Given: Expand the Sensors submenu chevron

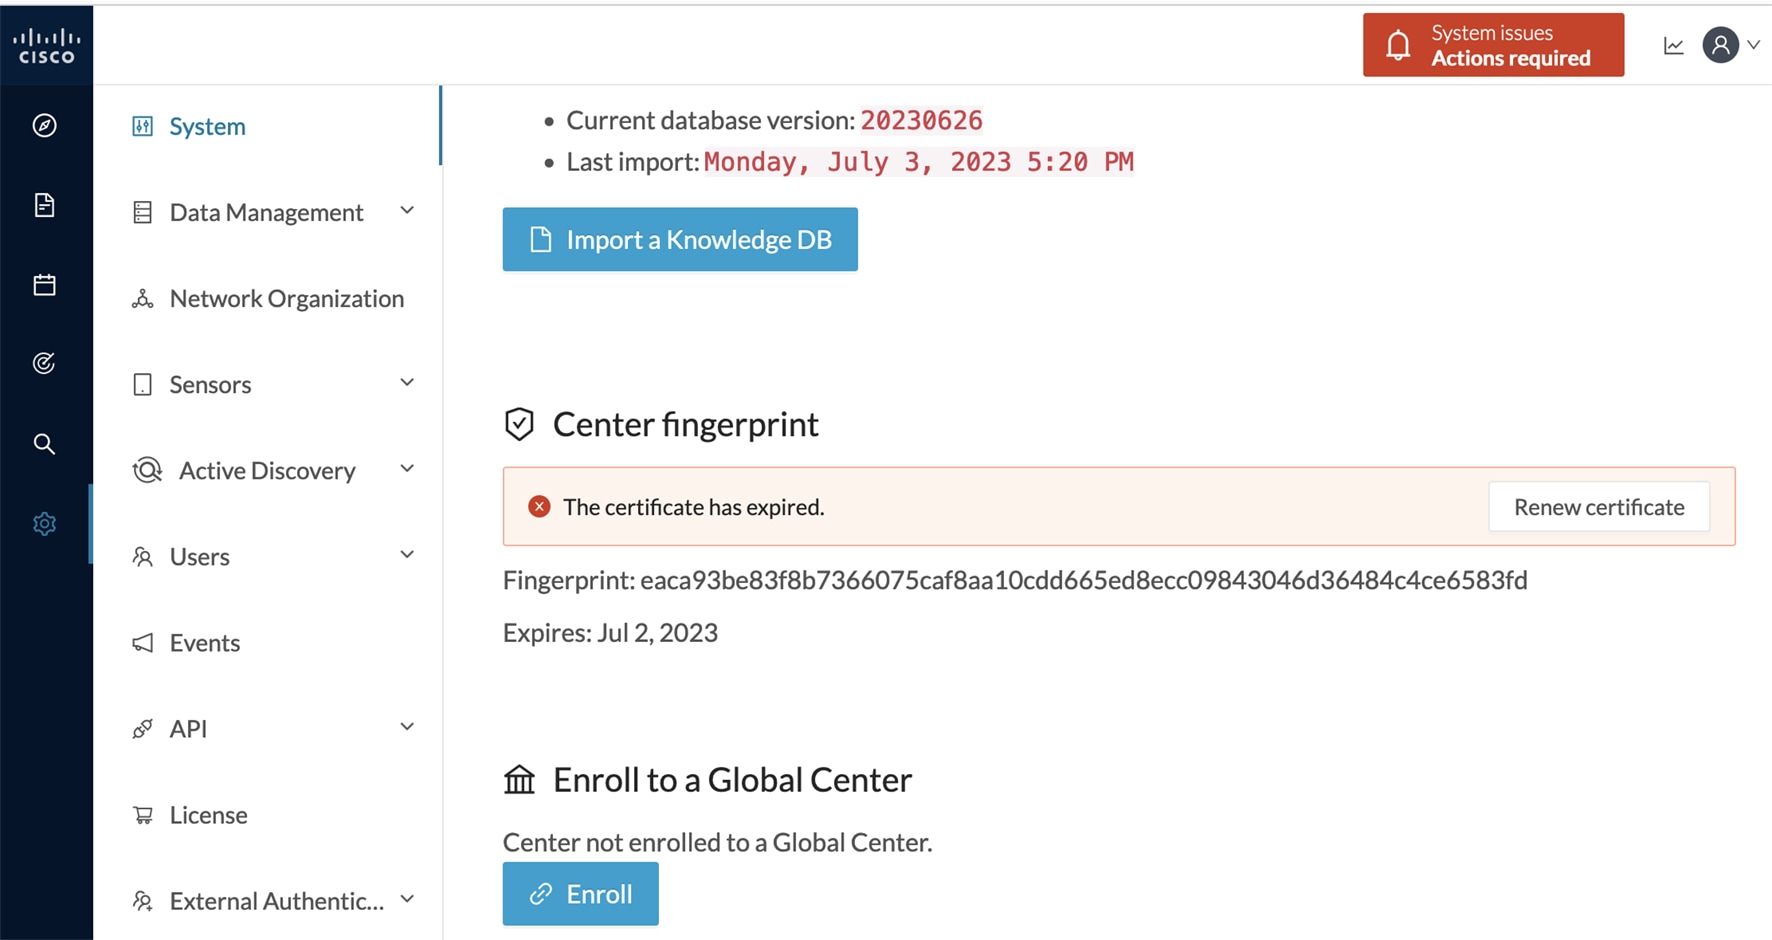Looking at the screenshot, I should [x=407, y=383].
